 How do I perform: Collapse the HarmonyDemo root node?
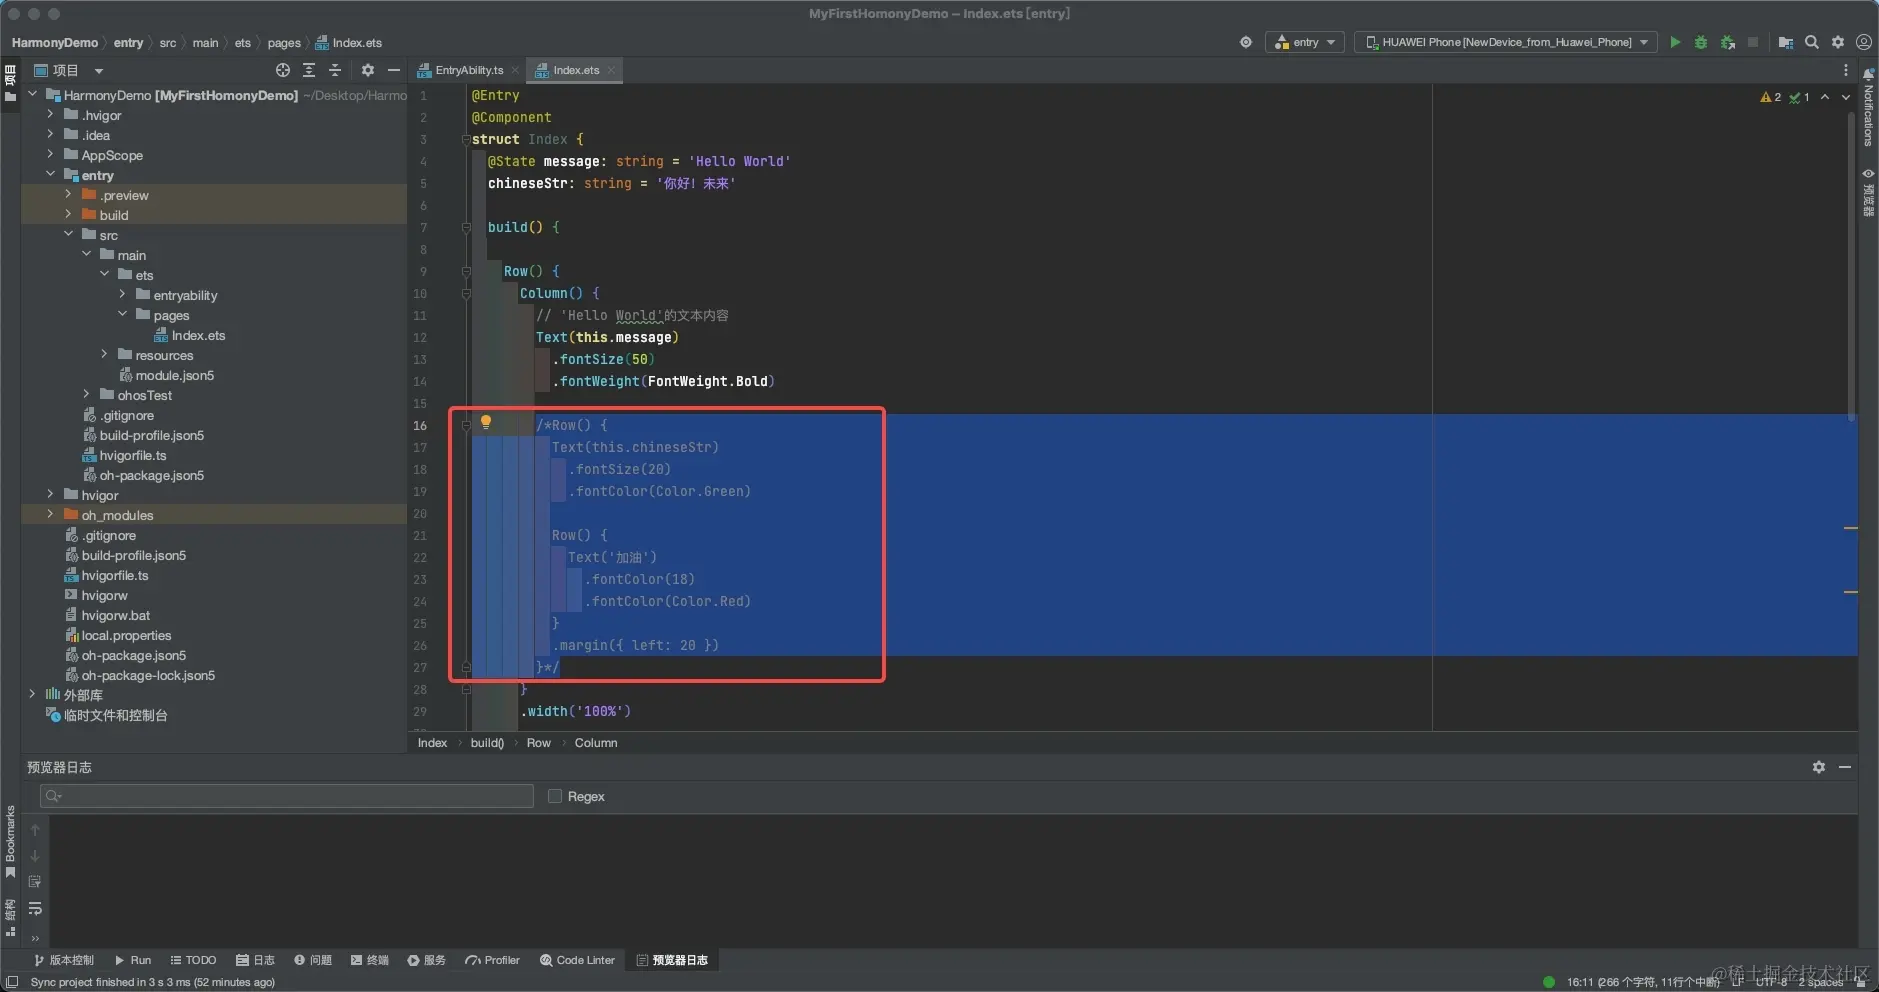(x=33, y=95)
